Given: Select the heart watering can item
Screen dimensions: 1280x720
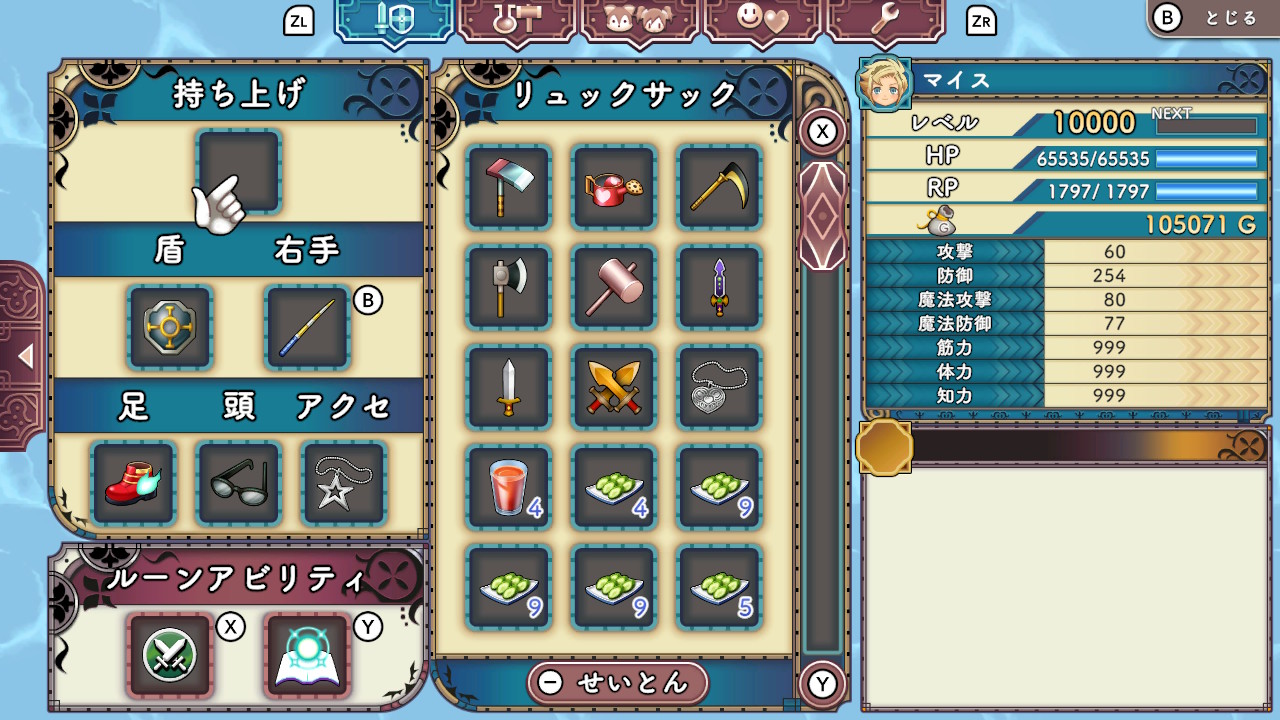Looking at the screenshot, I should [614, 187].
